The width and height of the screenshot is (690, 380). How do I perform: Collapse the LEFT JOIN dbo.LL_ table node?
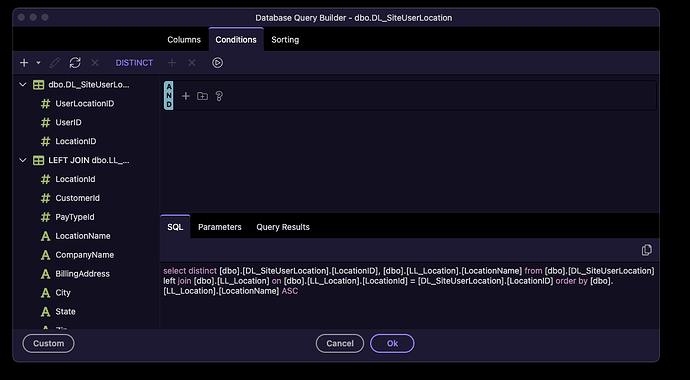pos(23,161)
